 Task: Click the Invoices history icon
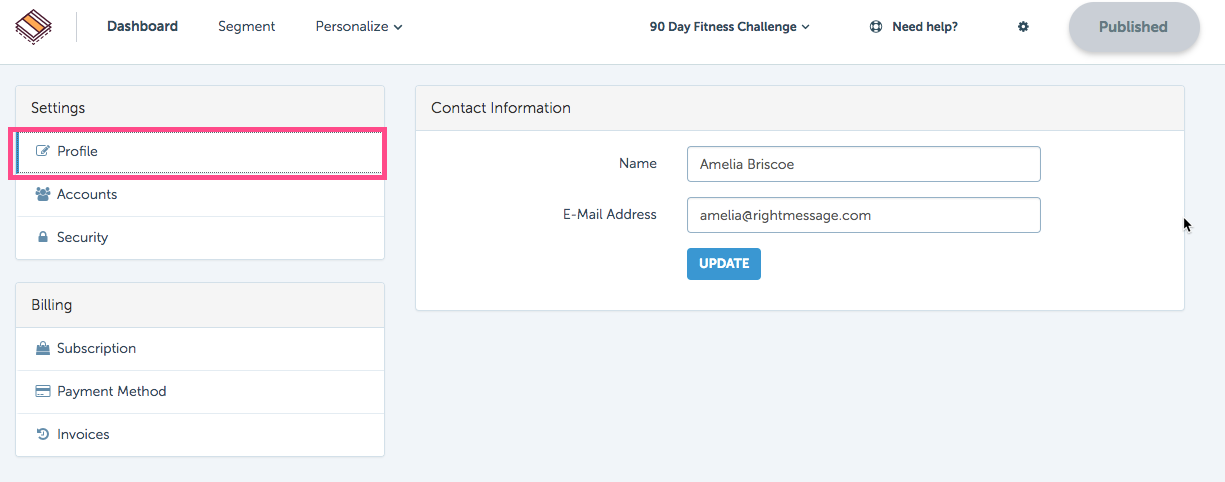(x=43, y=434)
